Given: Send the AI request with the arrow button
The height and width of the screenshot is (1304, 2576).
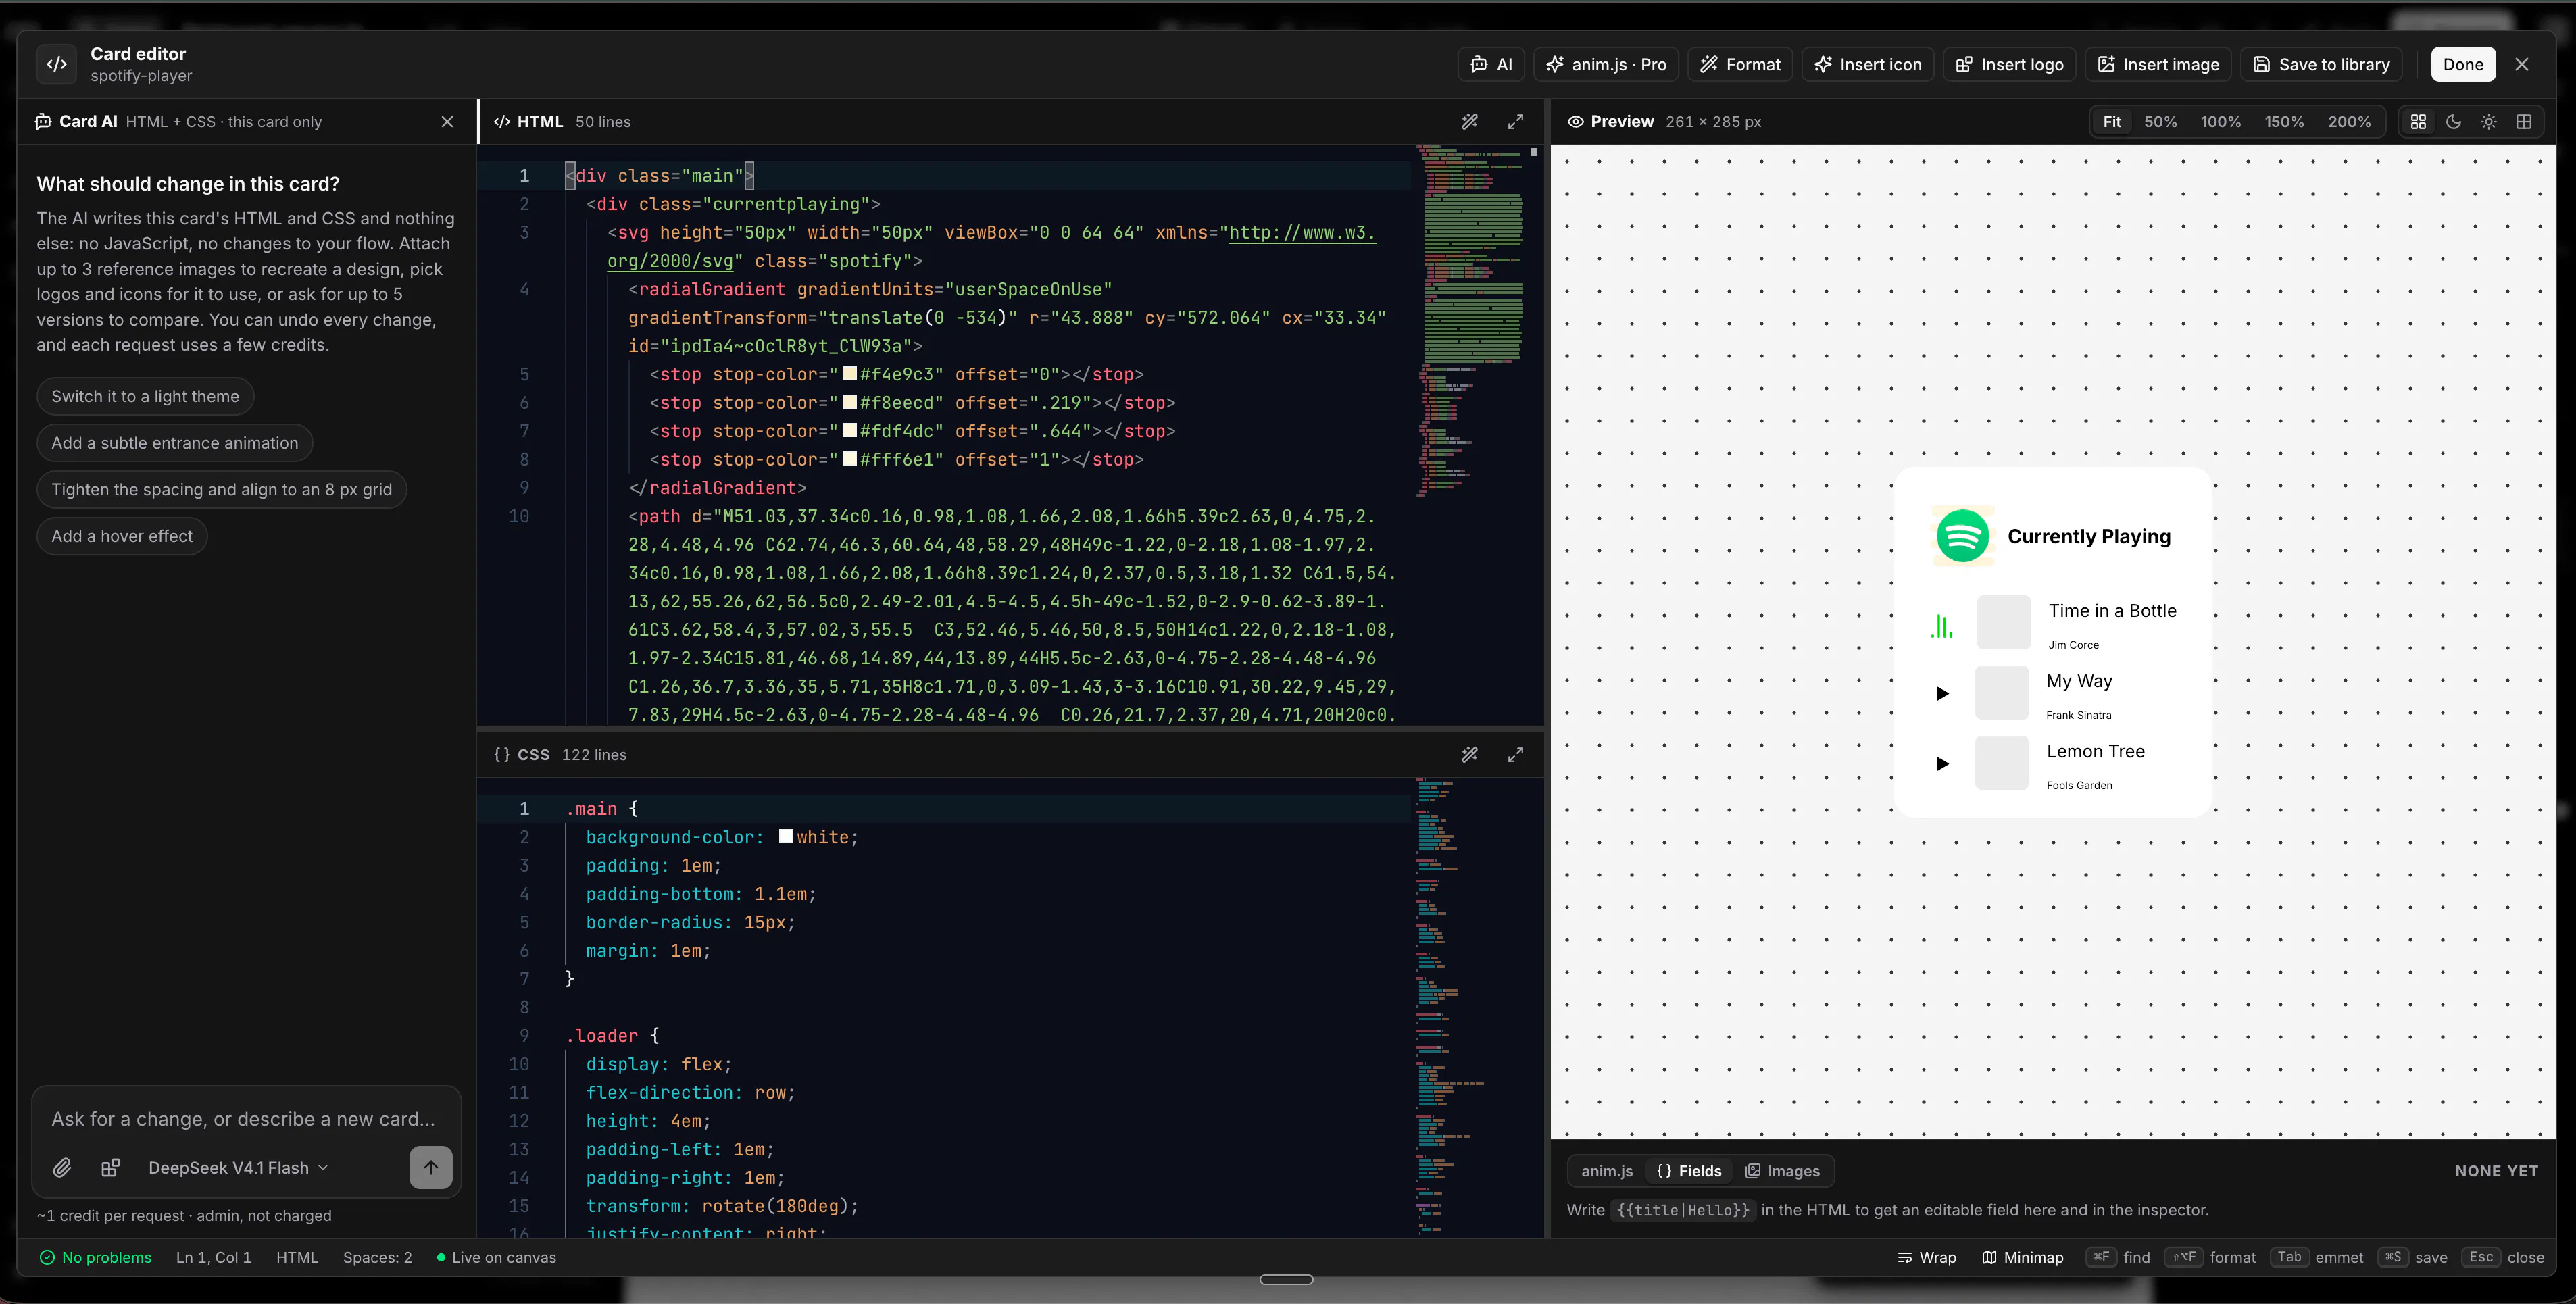Looking at the screenshot, I should point(431,1167).
